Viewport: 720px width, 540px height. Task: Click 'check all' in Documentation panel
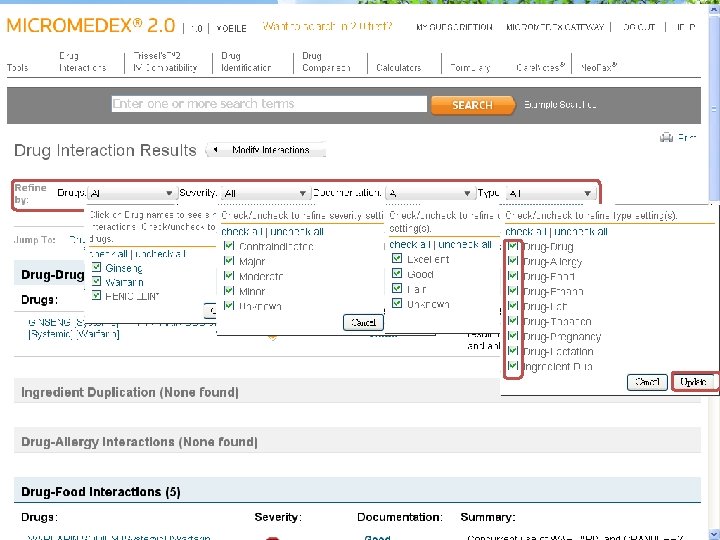[x=410, y=244]
